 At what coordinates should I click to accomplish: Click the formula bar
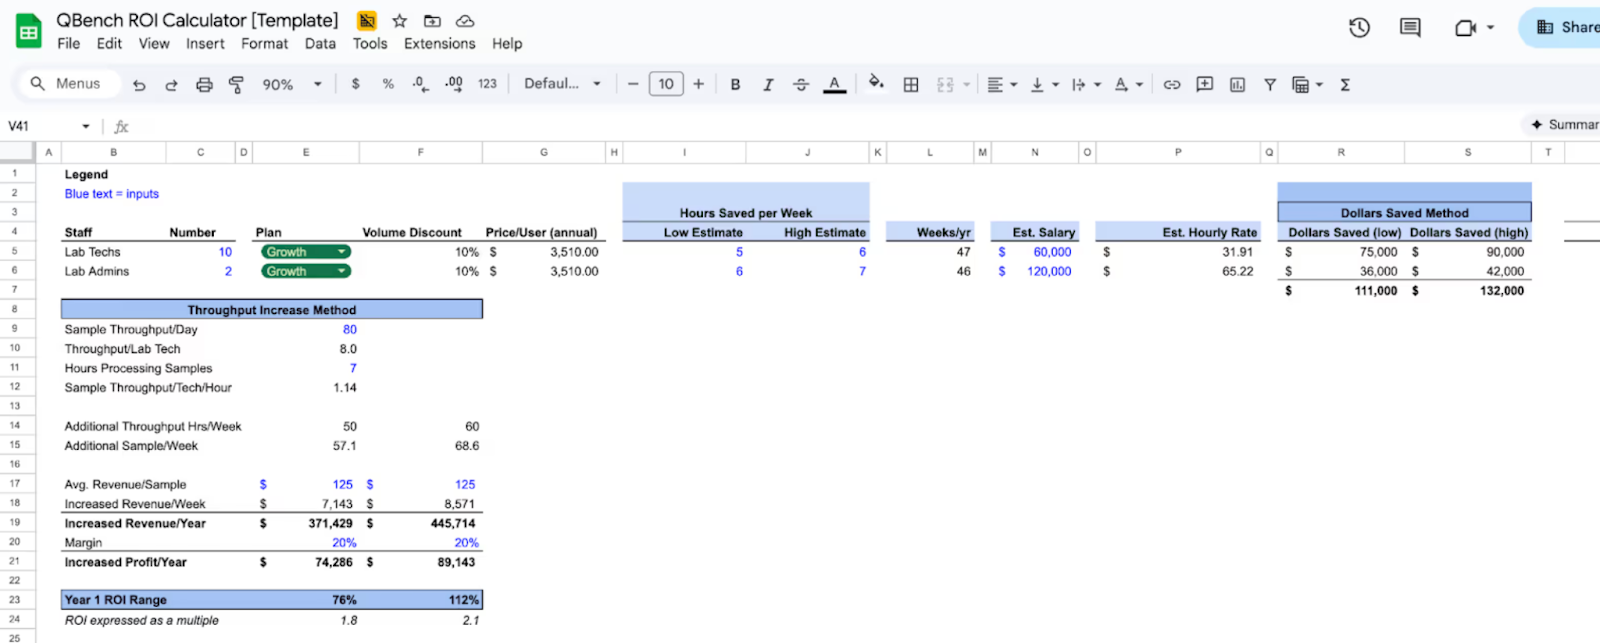820,126
